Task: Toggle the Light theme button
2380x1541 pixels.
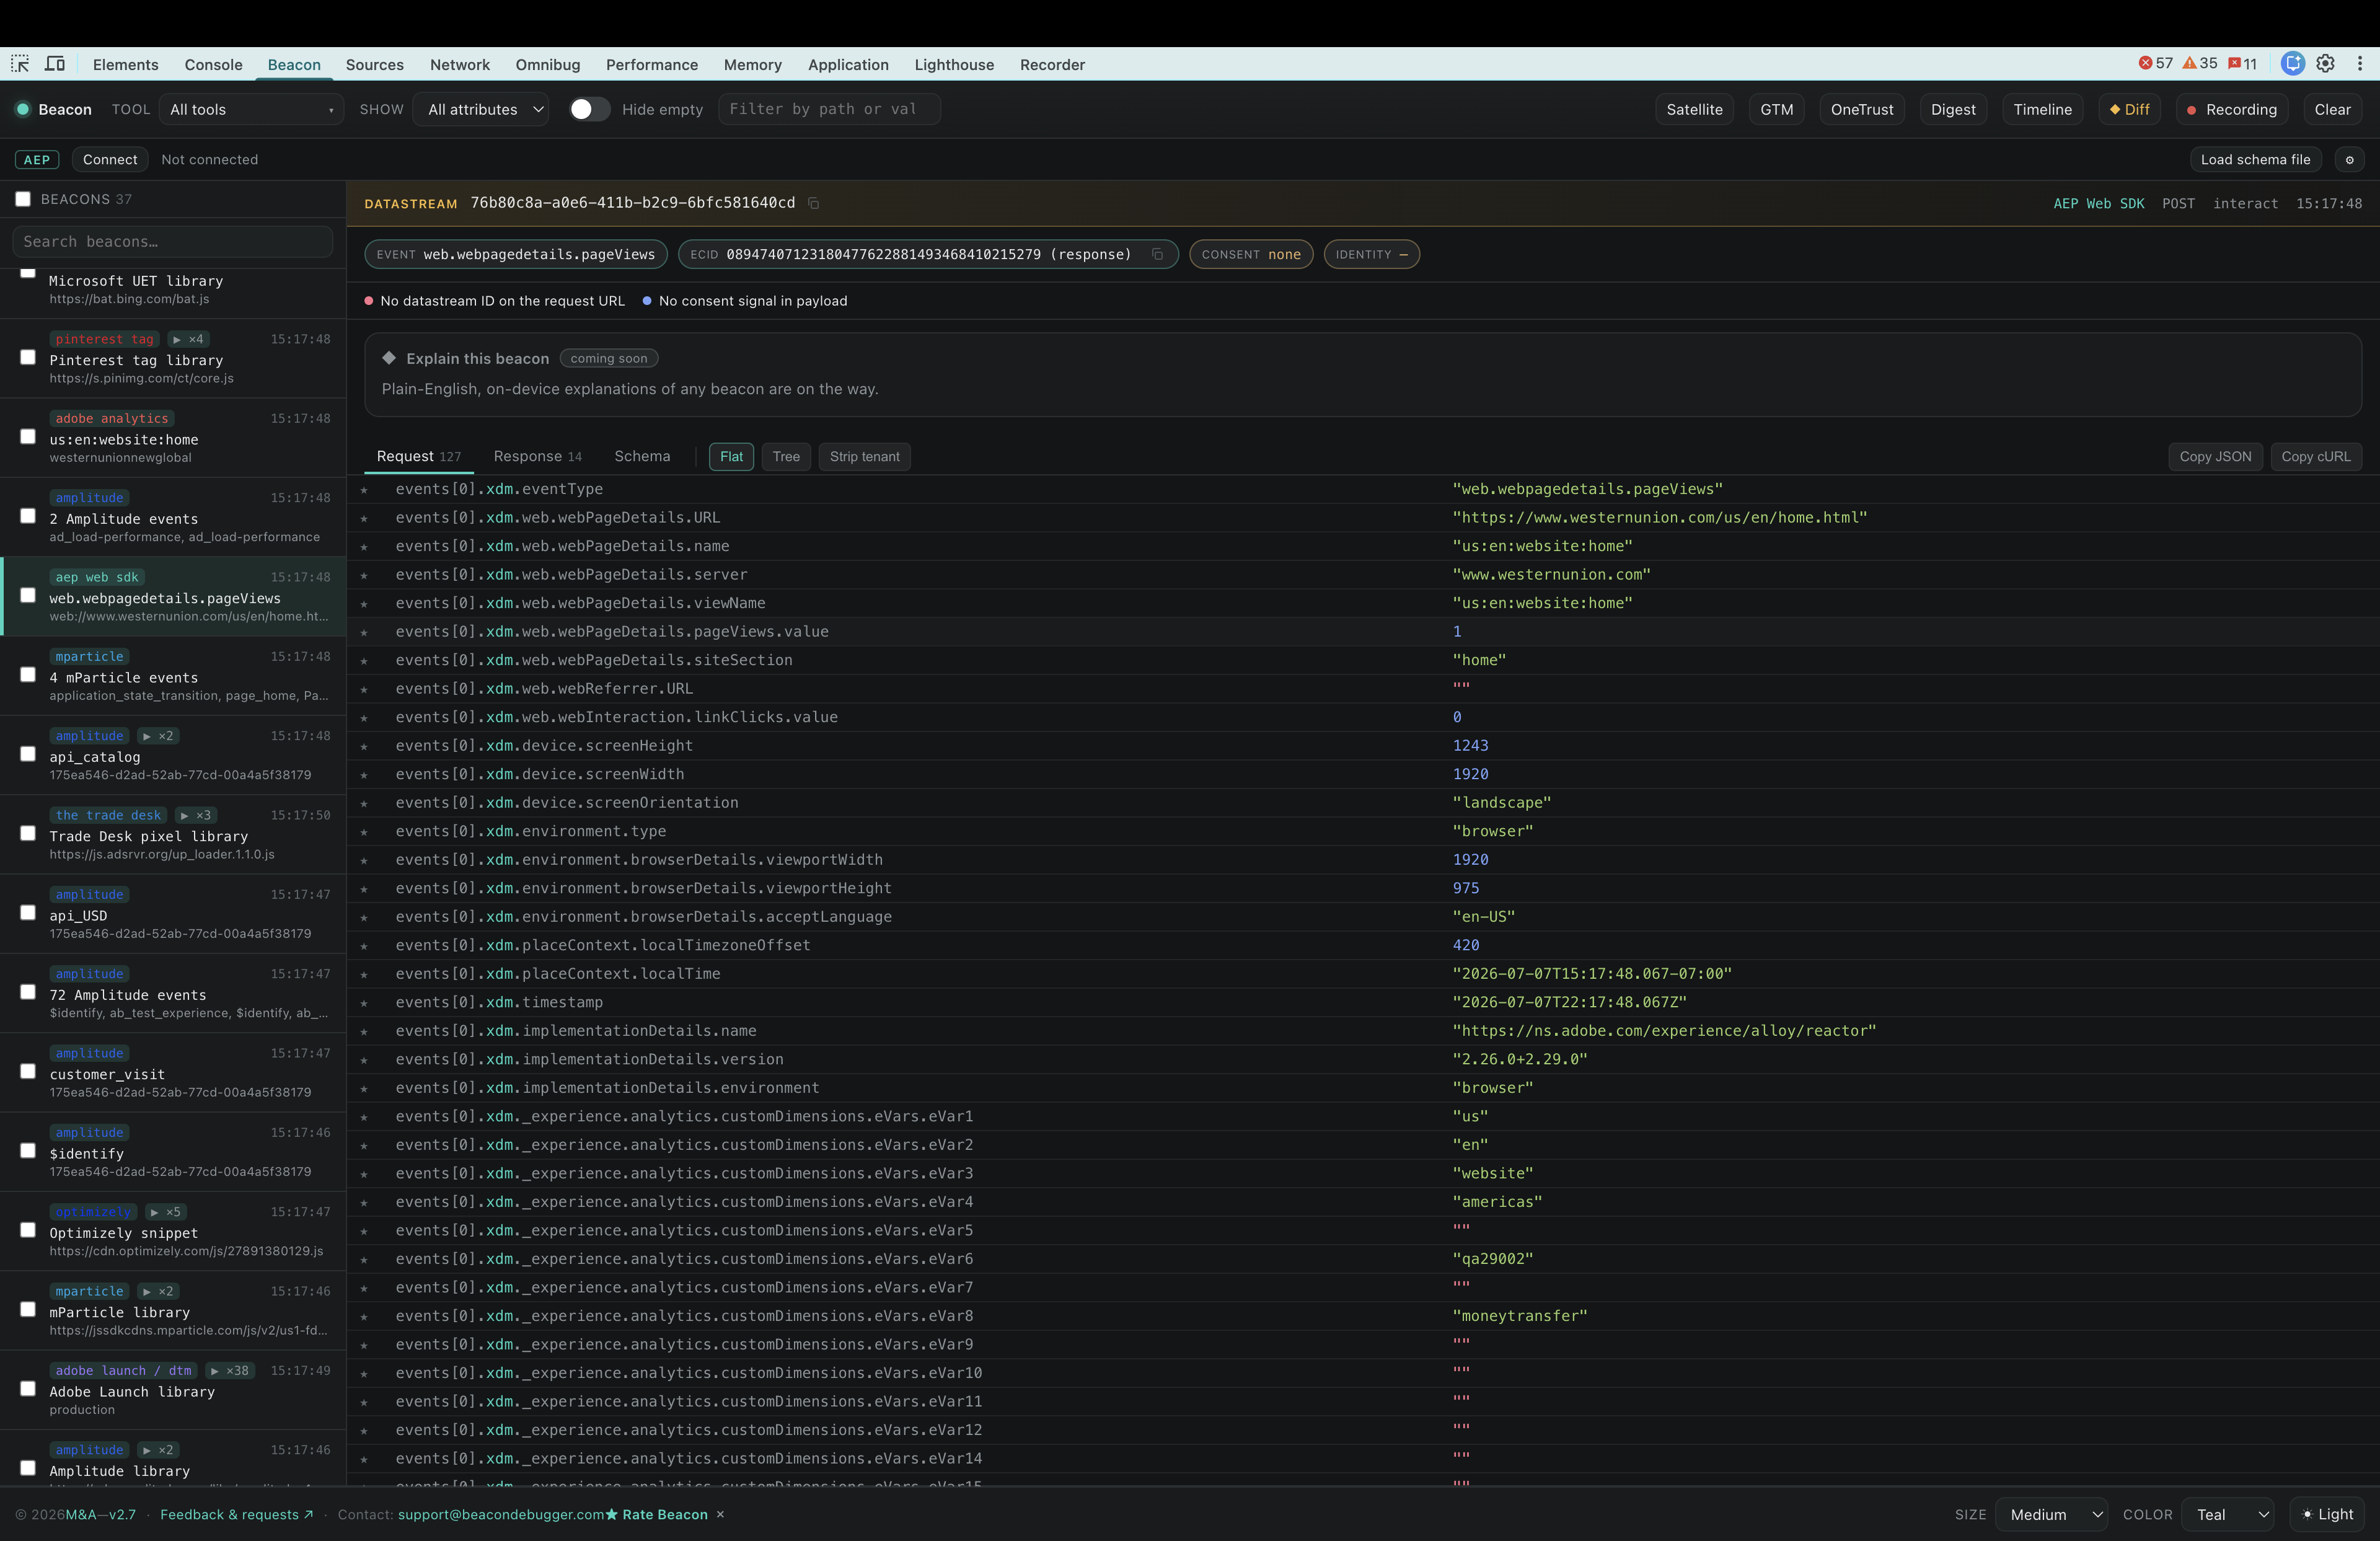Action: 2328,1514
